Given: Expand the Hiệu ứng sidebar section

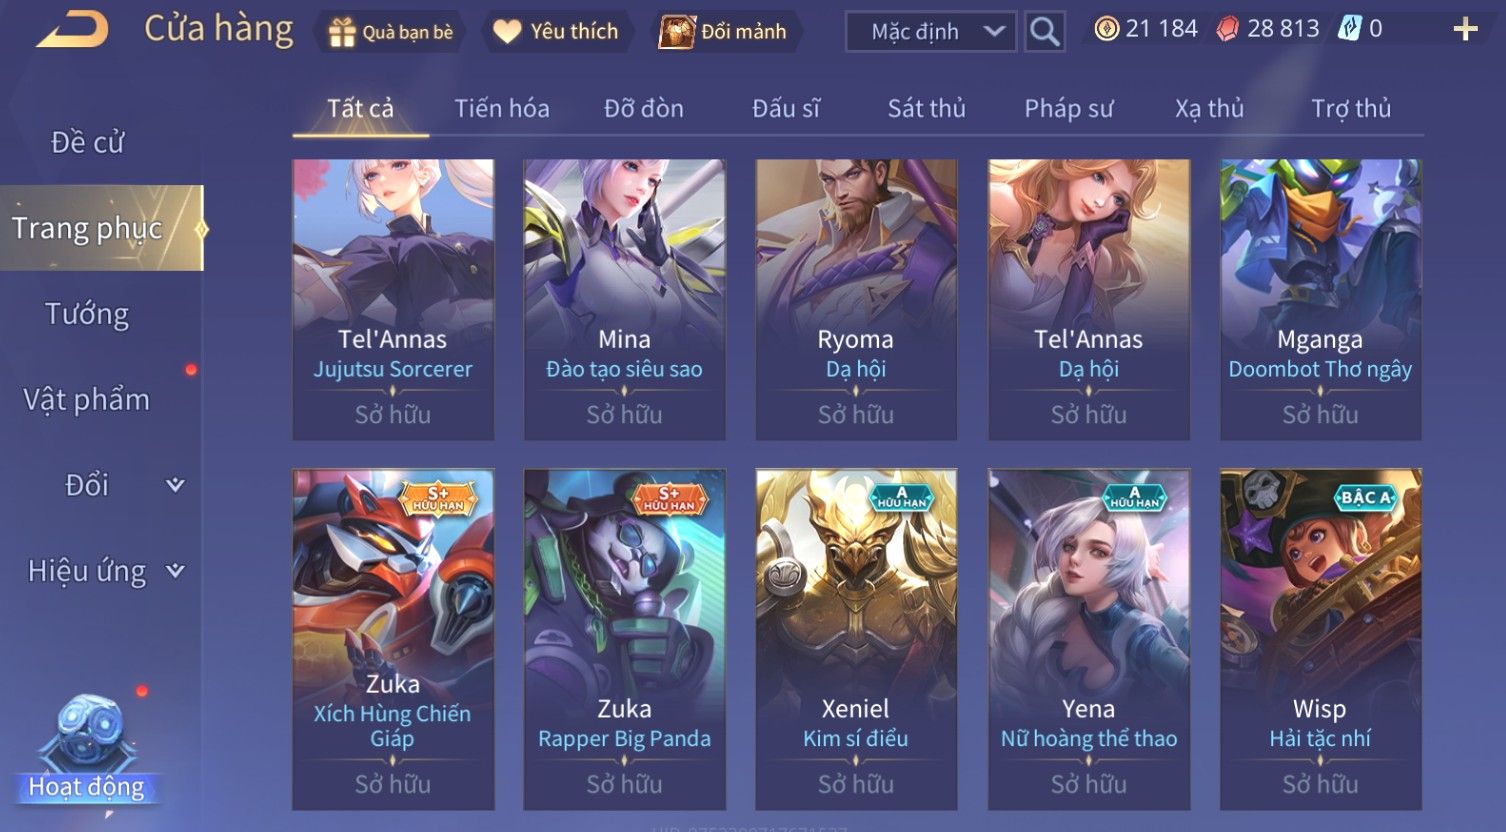Looking at the screenshot, I should point(175,571).
